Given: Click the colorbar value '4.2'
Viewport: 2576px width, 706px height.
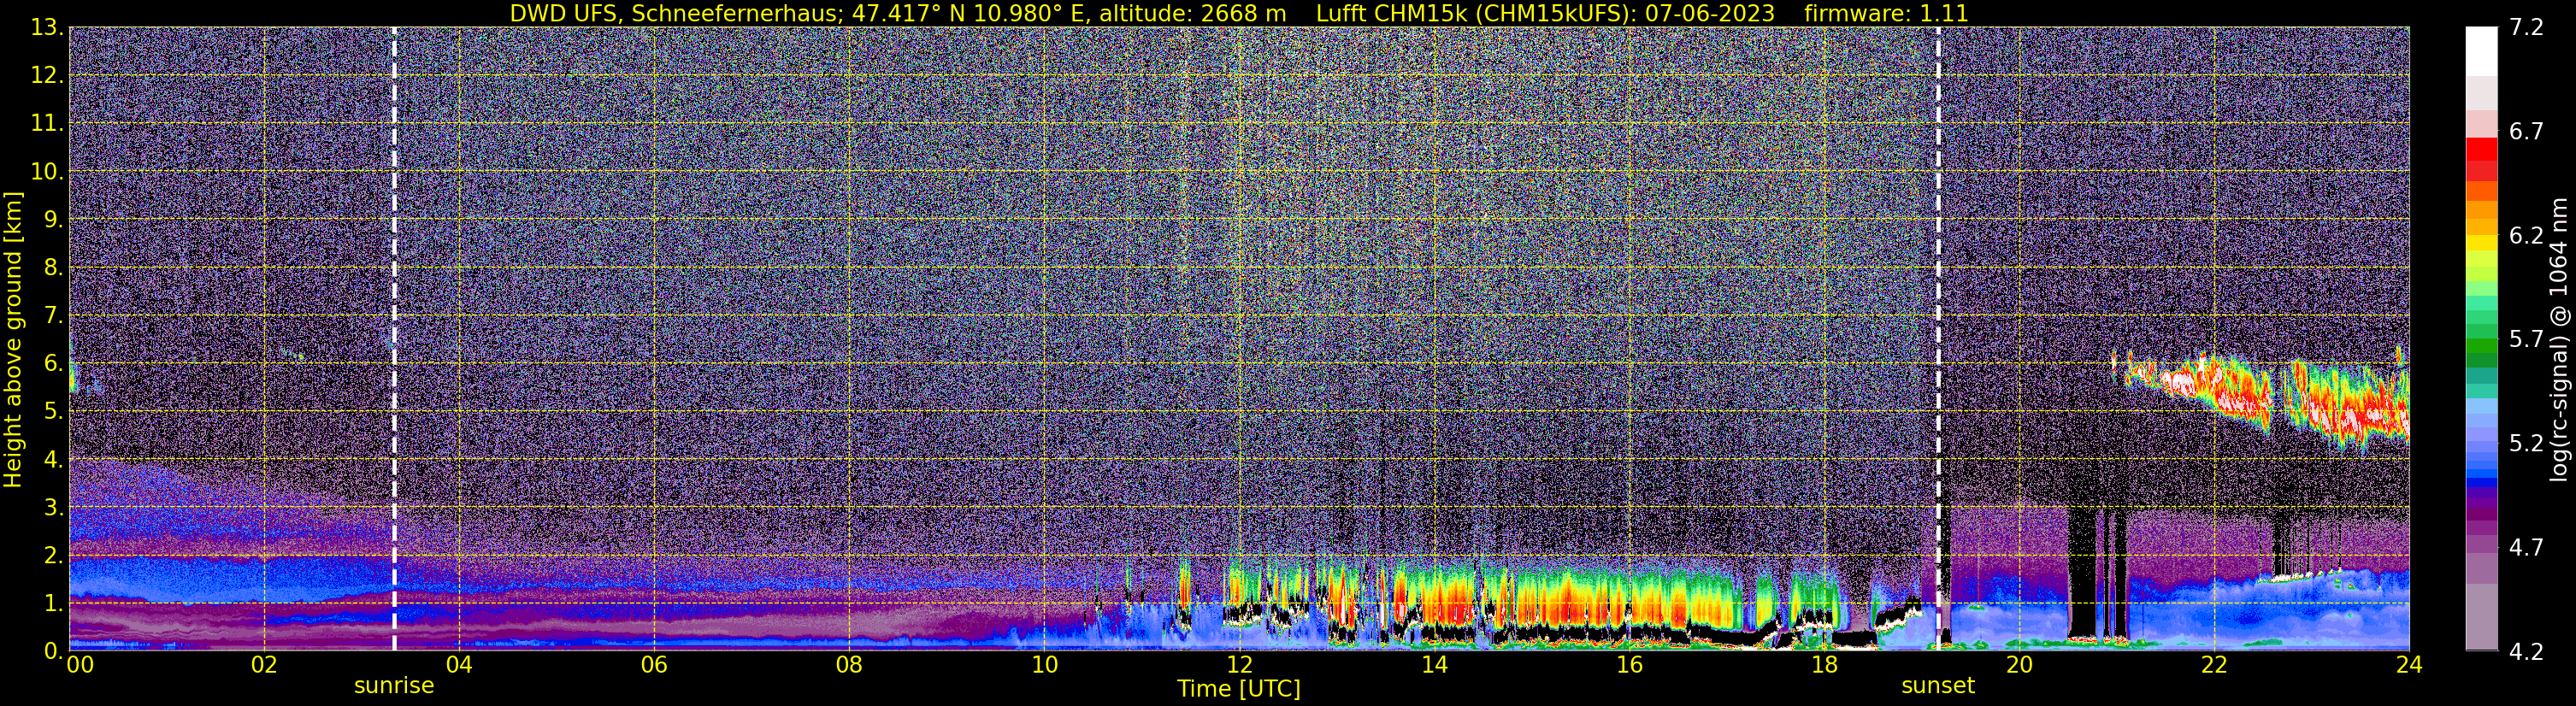Looking at the screenshot, I should (2526, 651).
